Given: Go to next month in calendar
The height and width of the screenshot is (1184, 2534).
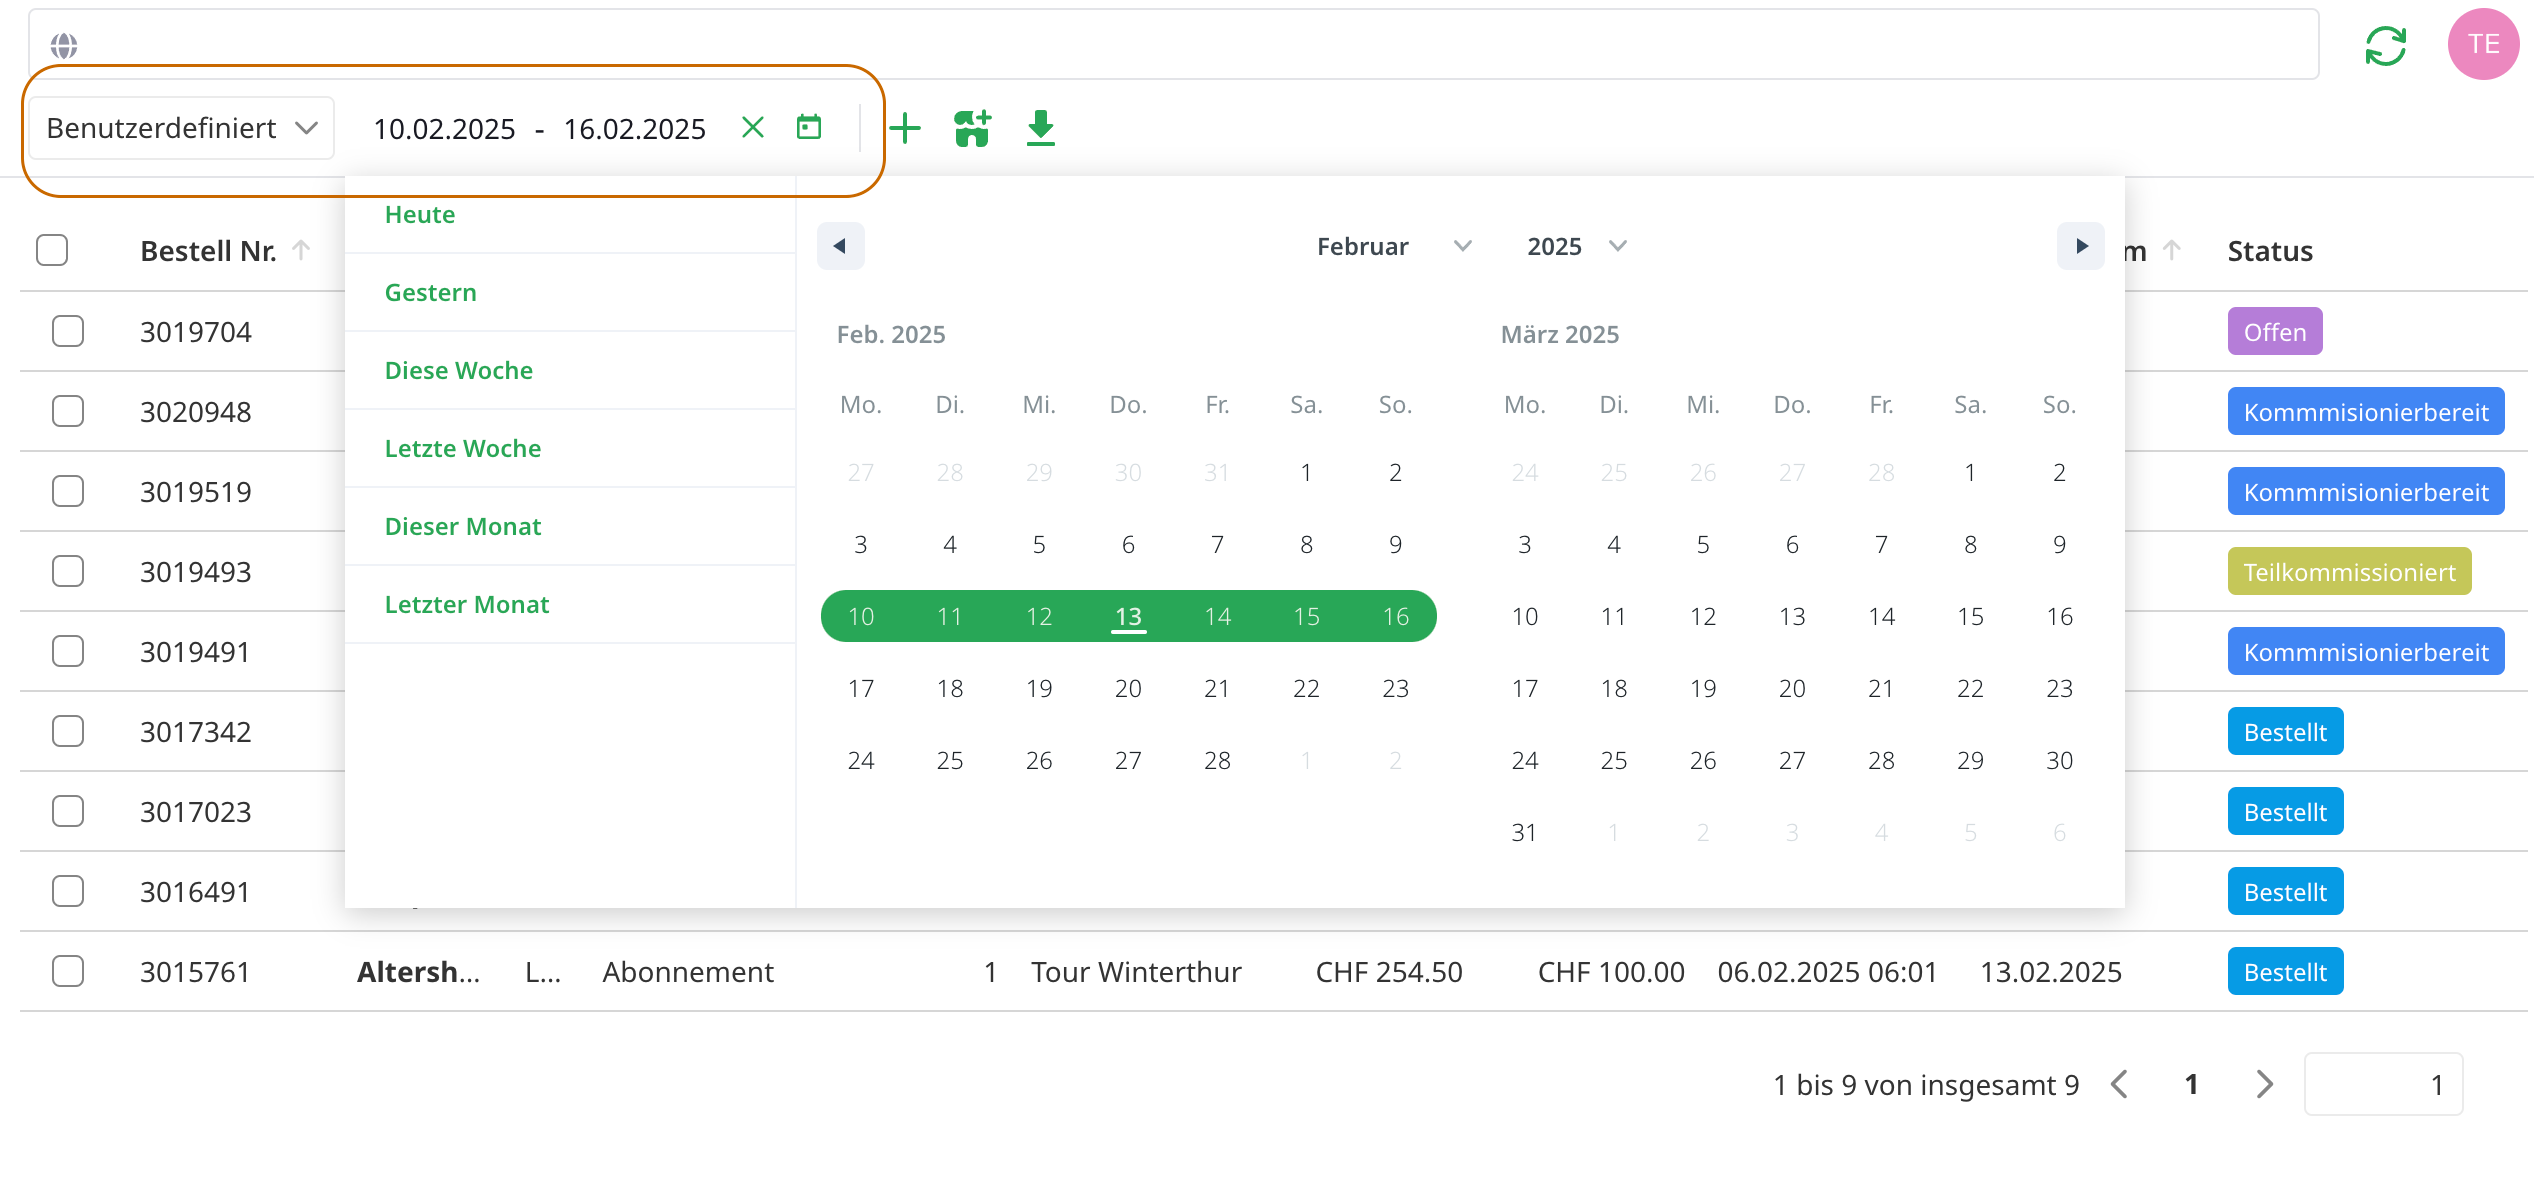Looking at the screenshot, I should pos(2081,246).
